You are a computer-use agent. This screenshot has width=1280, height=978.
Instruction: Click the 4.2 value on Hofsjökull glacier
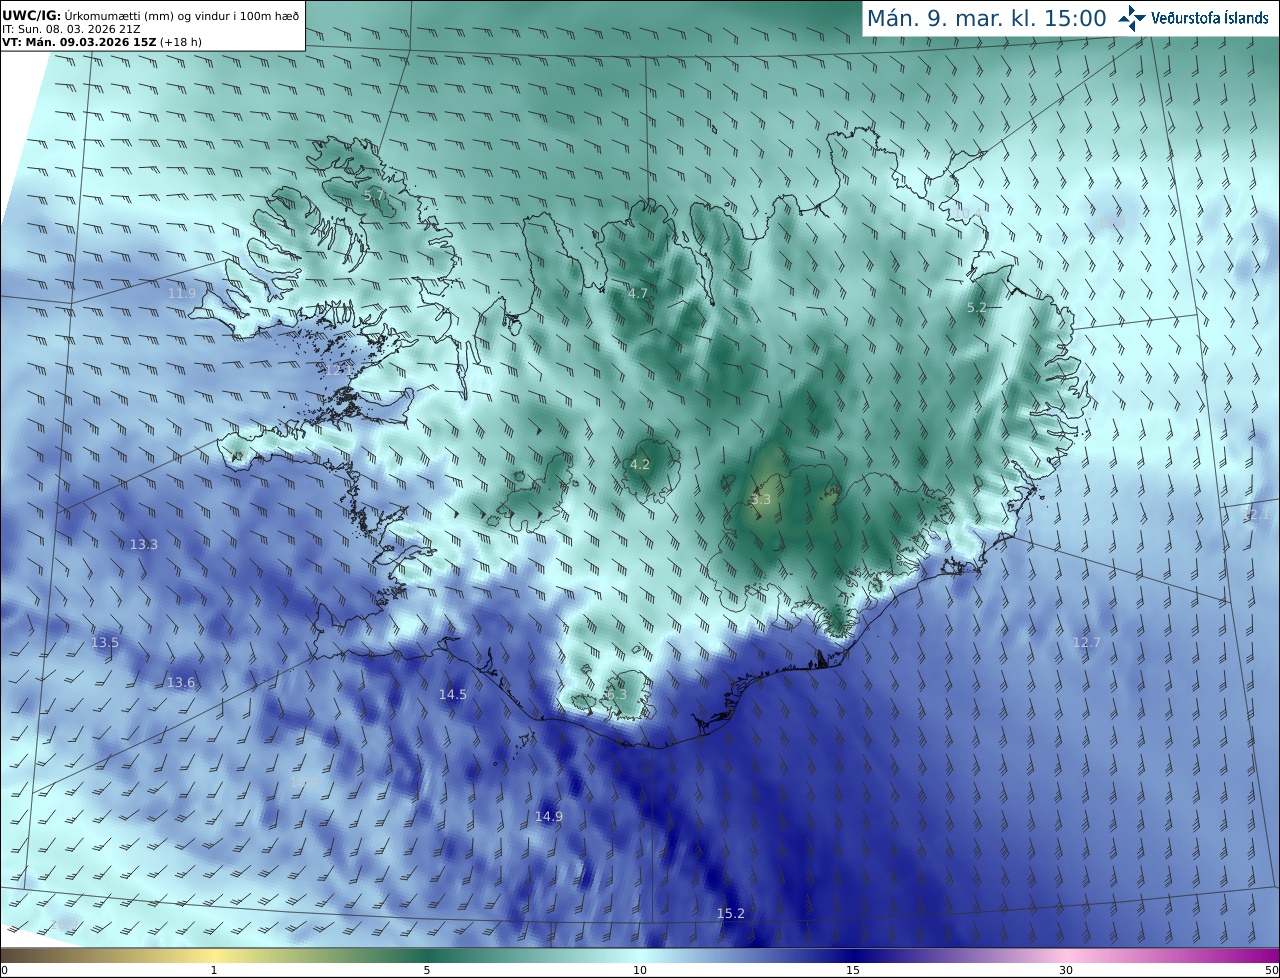coord(640,464)
